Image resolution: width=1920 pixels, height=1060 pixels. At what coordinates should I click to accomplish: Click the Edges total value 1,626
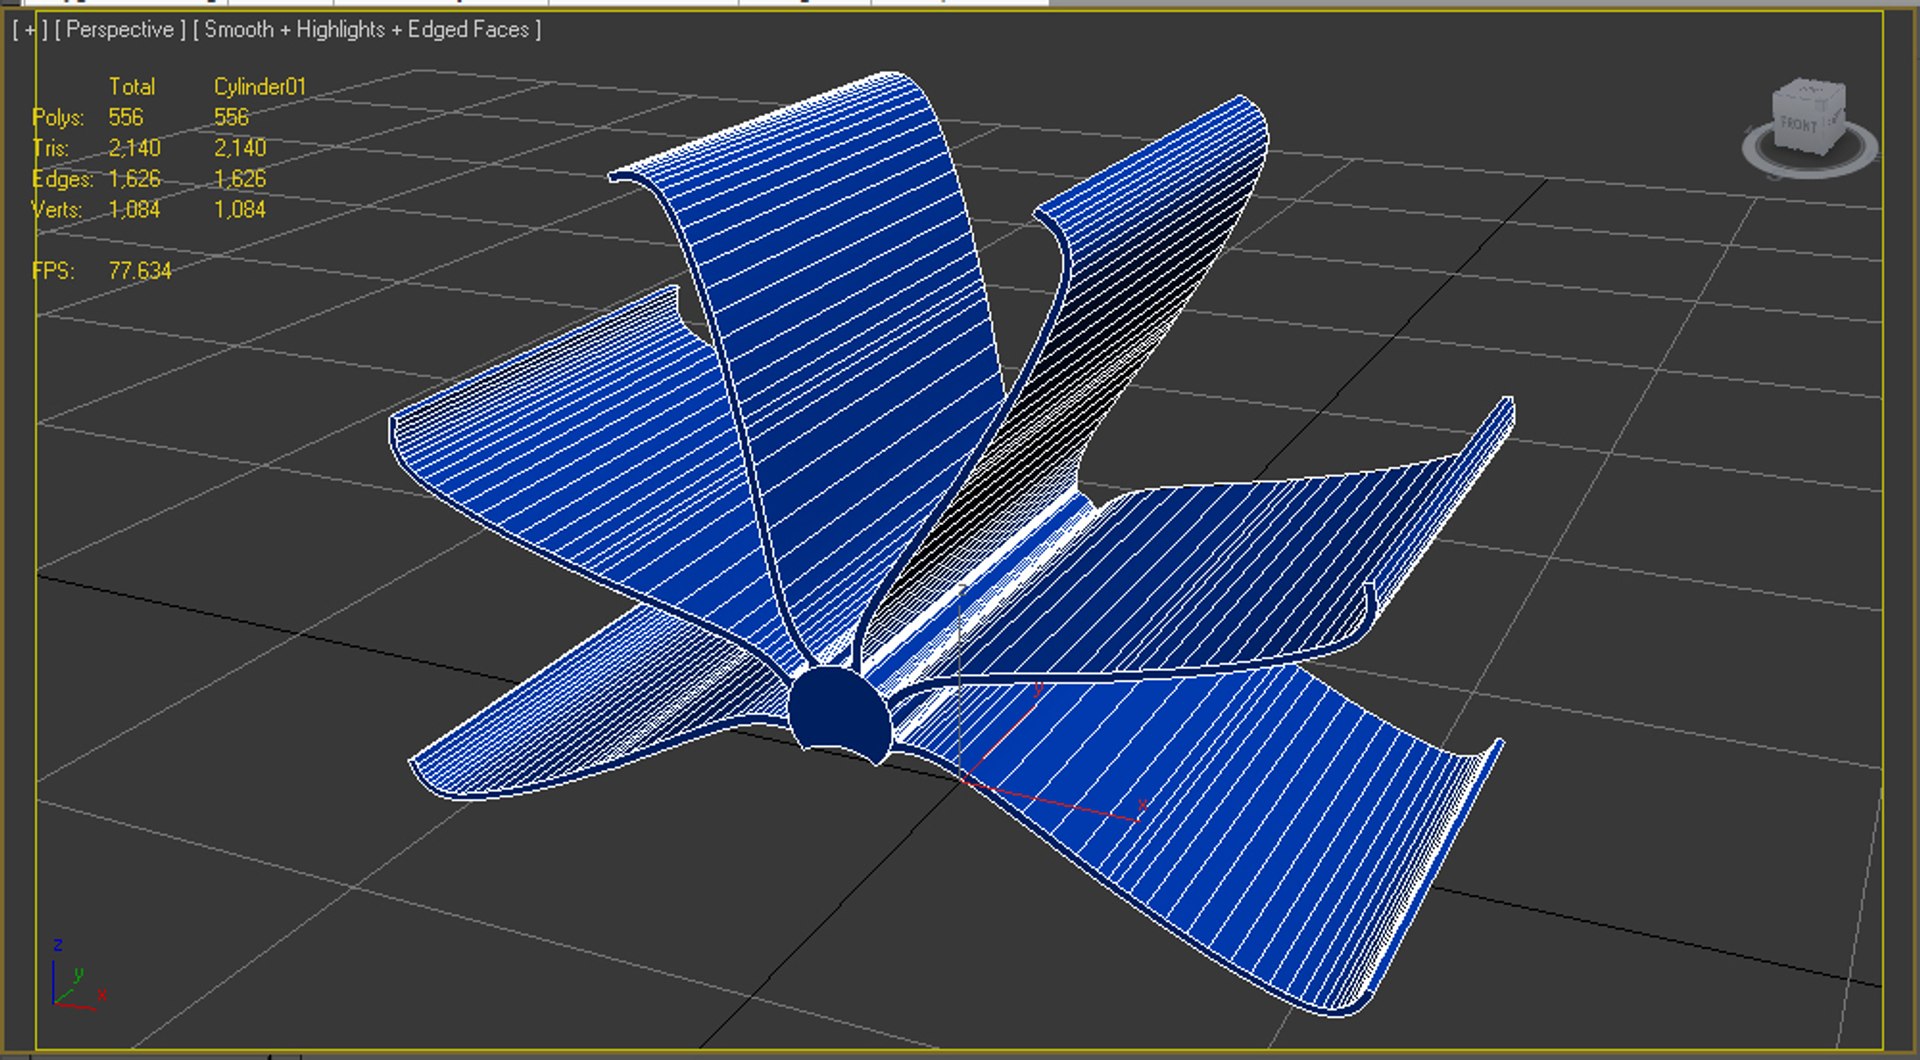point(135,179)
